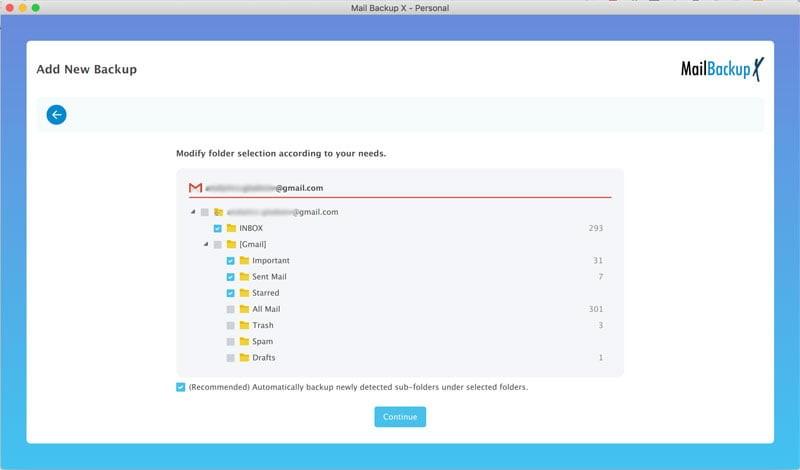Click the Important count 31

click(x=598, y=260)
